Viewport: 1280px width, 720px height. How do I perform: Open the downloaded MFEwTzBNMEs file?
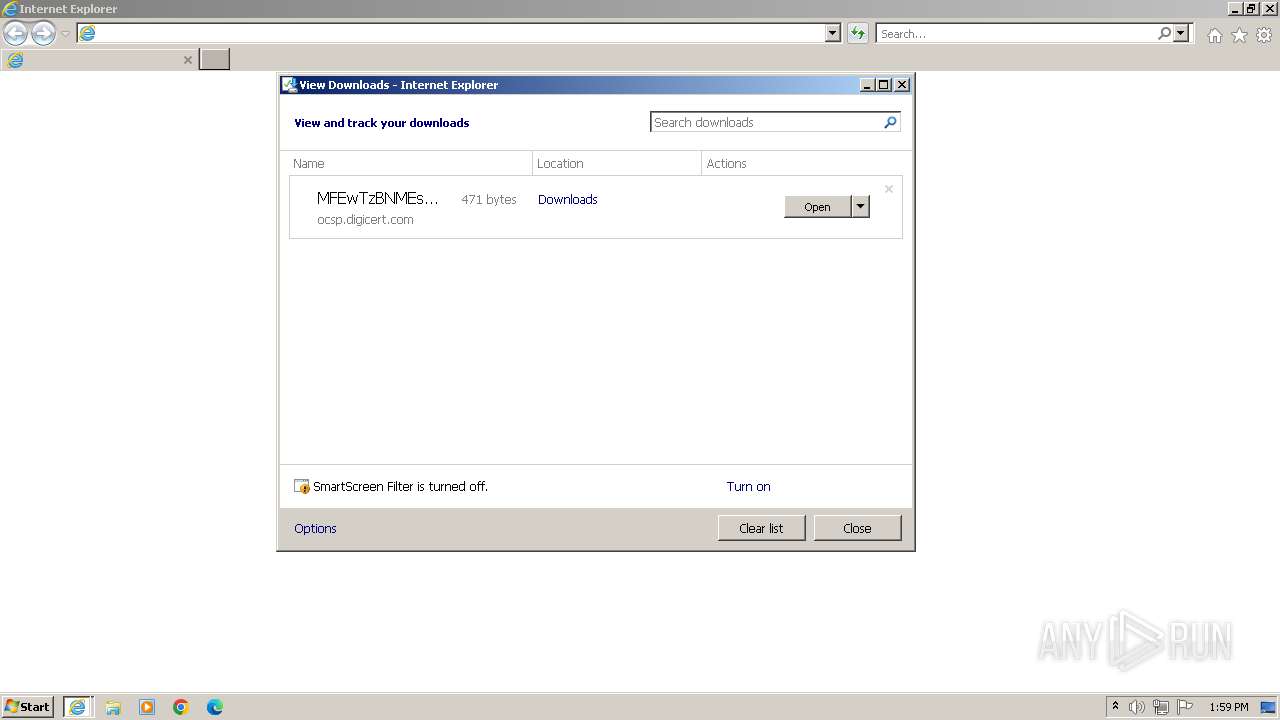pos(817,207)
